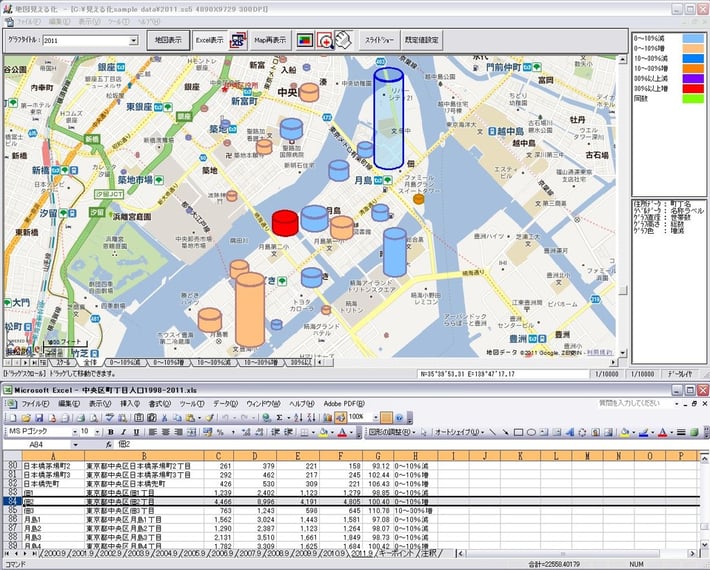This screenshot has height=570, width=710.
Task: Click the XLS export icon
Action: [x=238, y=40]
